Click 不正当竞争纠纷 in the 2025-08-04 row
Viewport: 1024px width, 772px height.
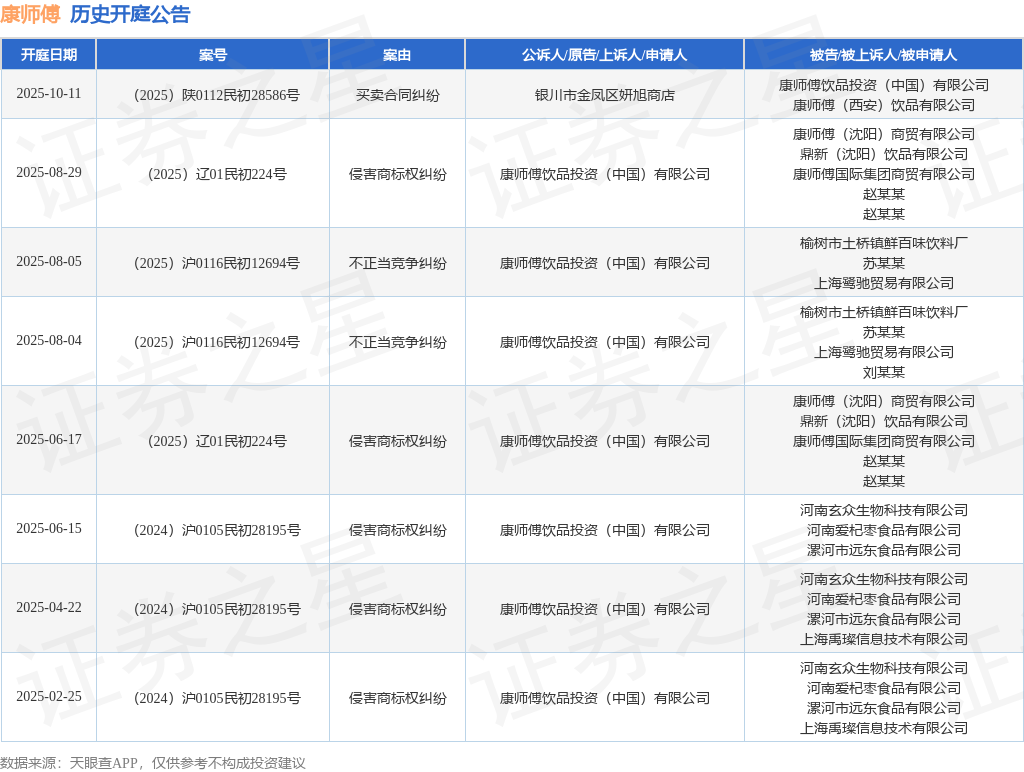[397, 342]
